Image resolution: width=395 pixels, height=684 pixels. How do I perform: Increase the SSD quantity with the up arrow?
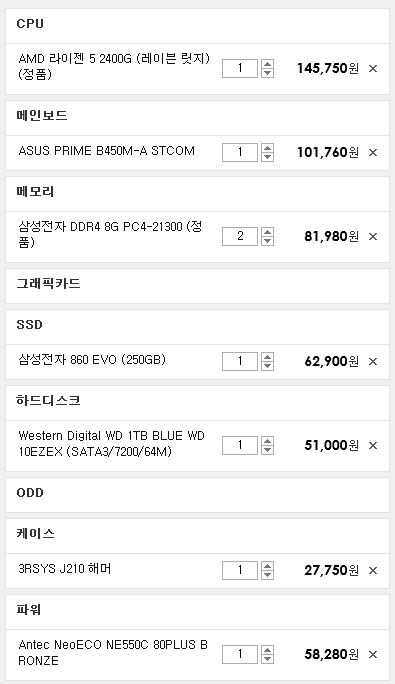pyautogui.click(x=267, y=357)
